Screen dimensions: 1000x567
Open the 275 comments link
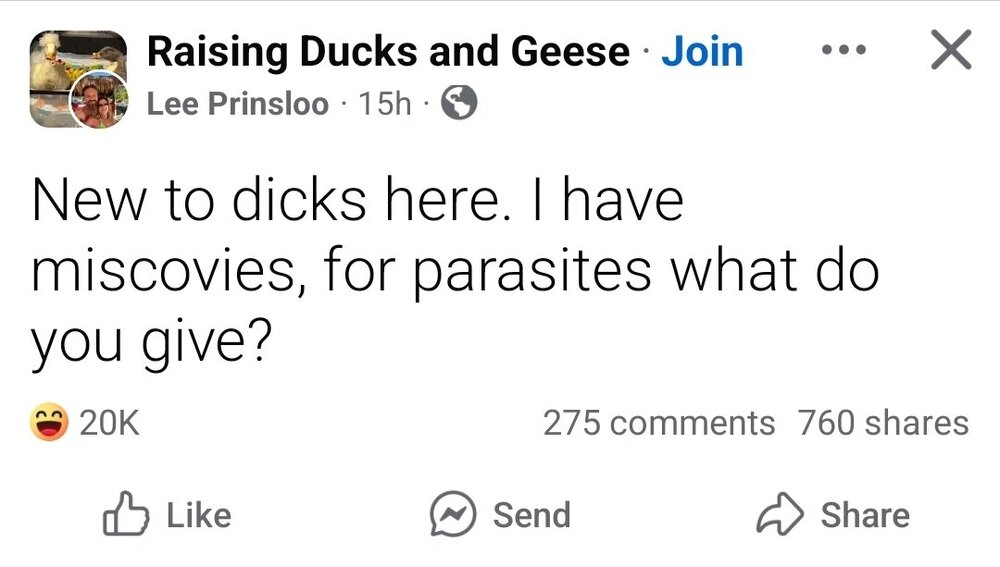tap(658, 423)
